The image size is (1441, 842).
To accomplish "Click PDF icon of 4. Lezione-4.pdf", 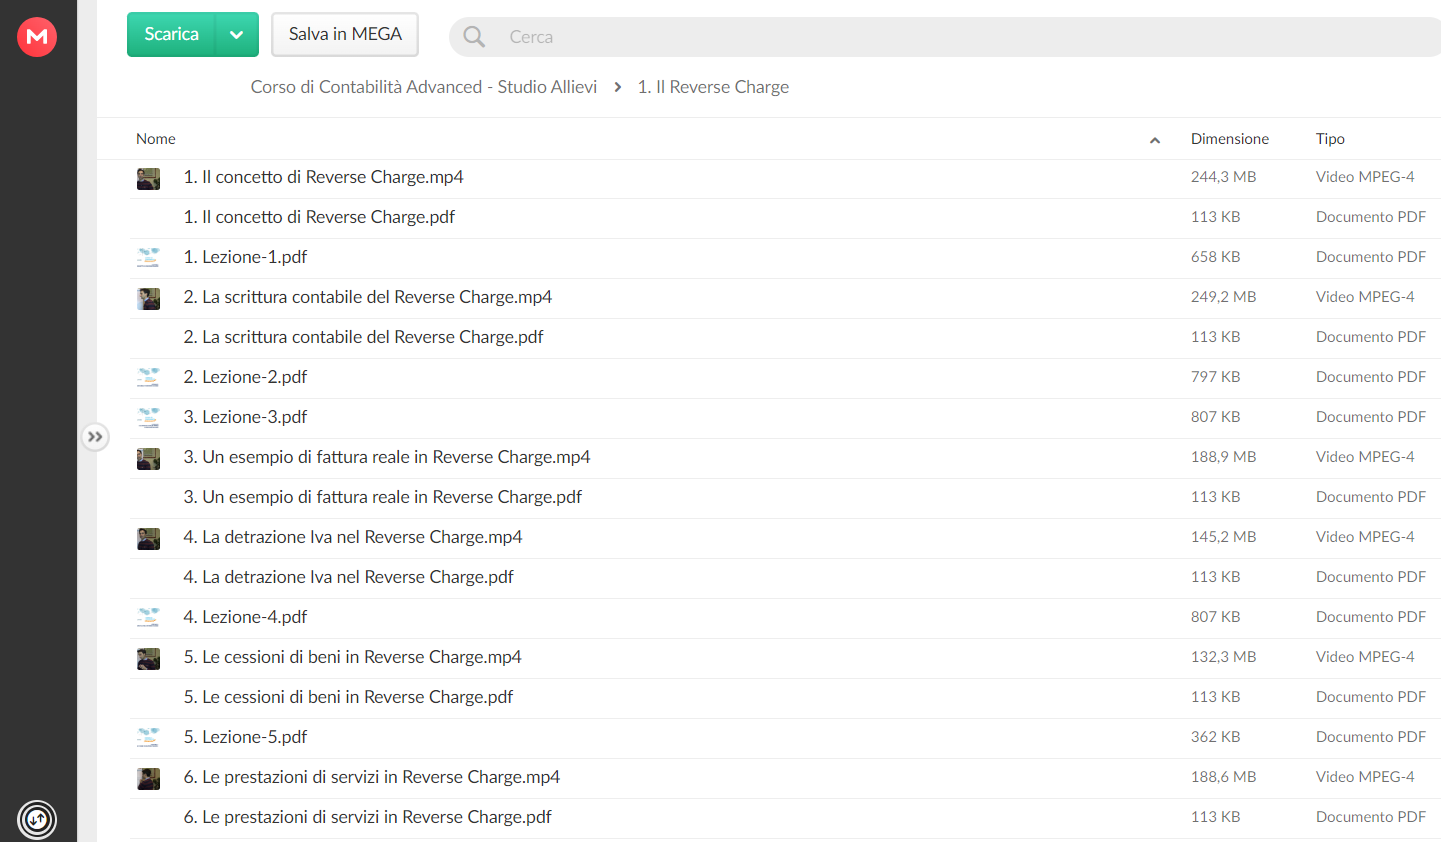I will (148, 618).
